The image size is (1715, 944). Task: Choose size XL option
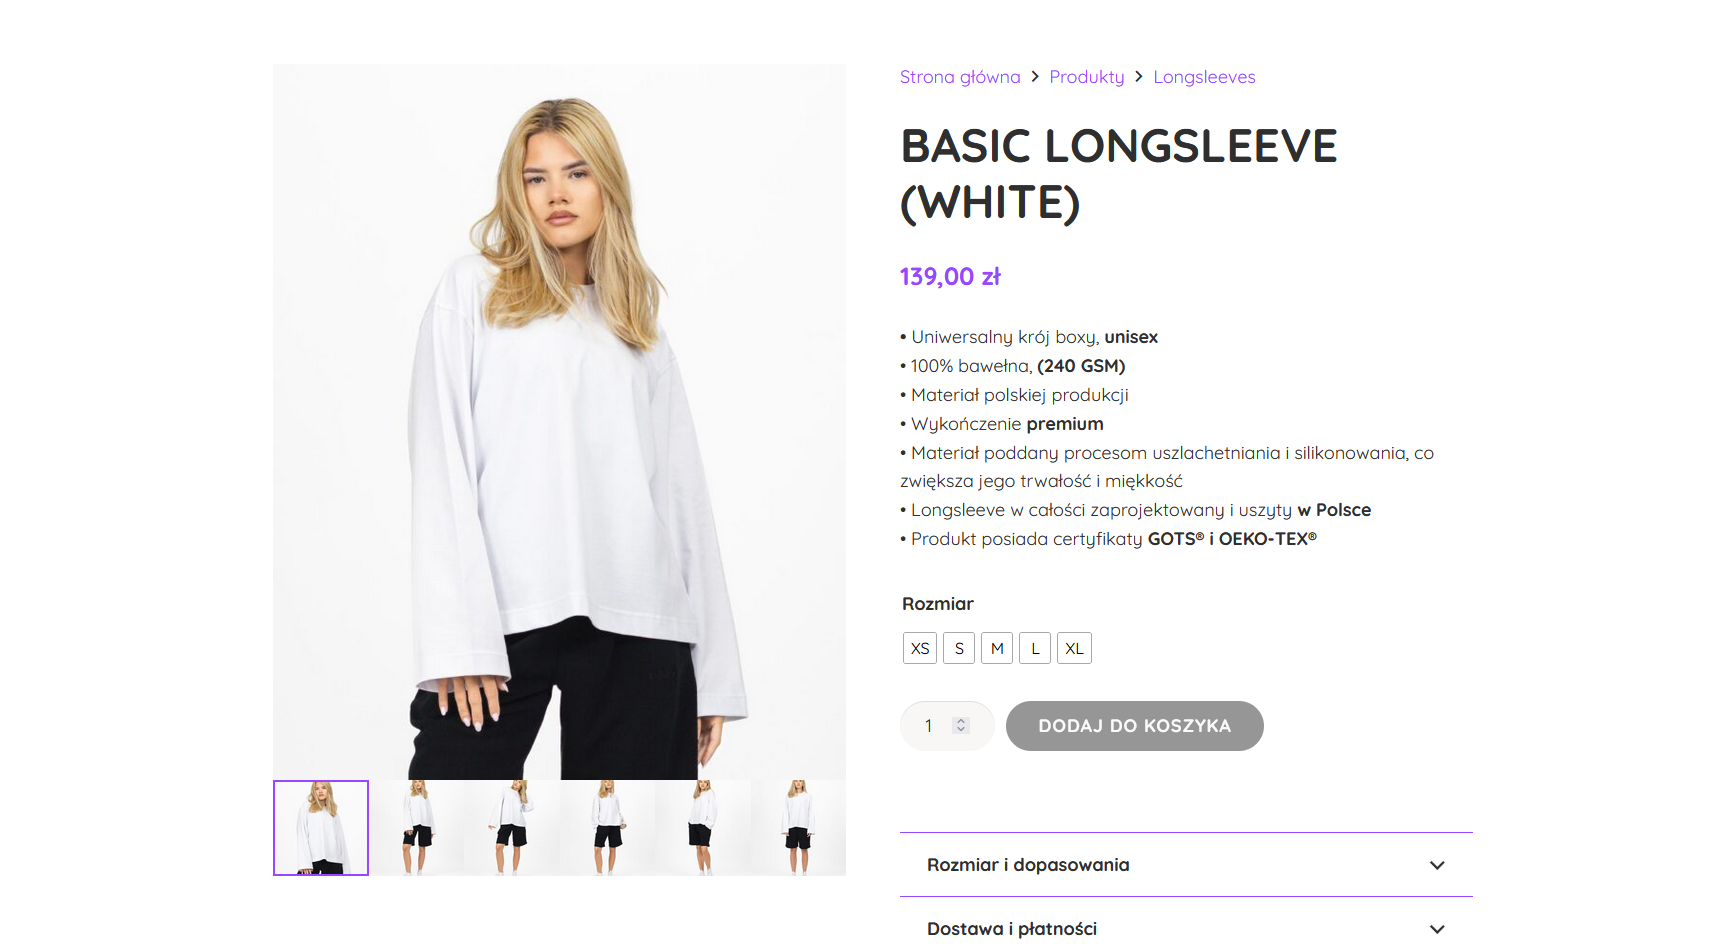1074,648
